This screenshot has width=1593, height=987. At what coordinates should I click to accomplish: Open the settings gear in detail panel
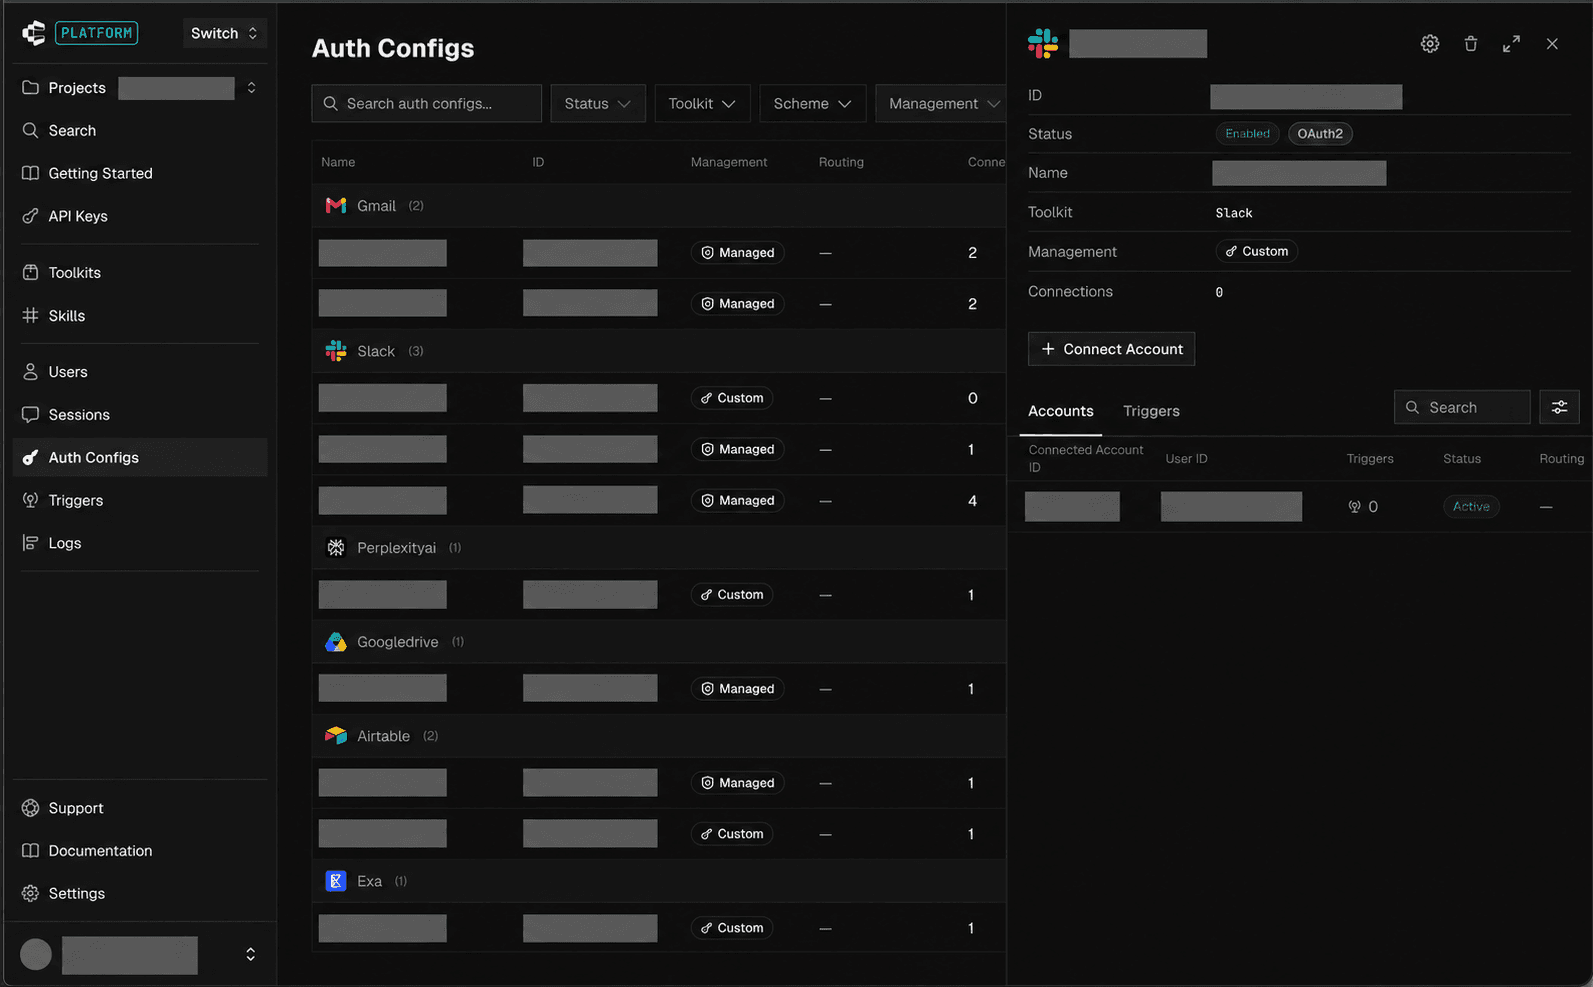(x=1430, y=44)
